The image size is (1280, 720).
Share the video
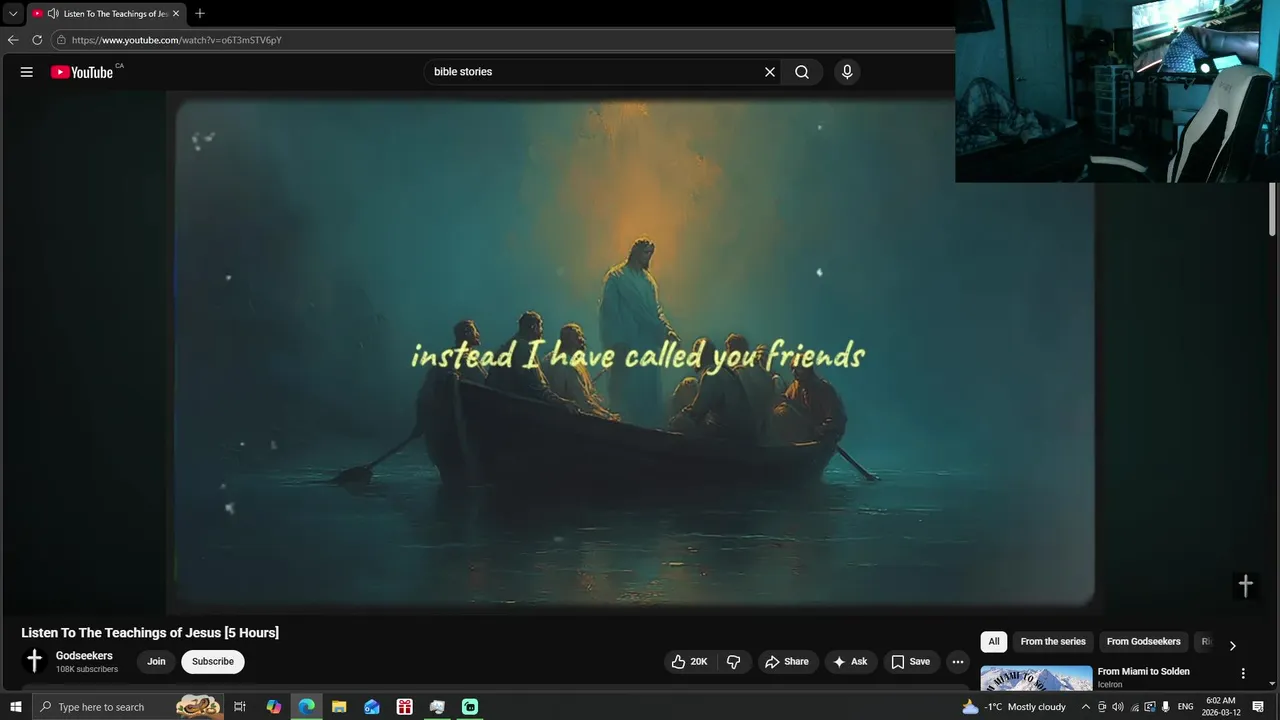coord(787,662)
